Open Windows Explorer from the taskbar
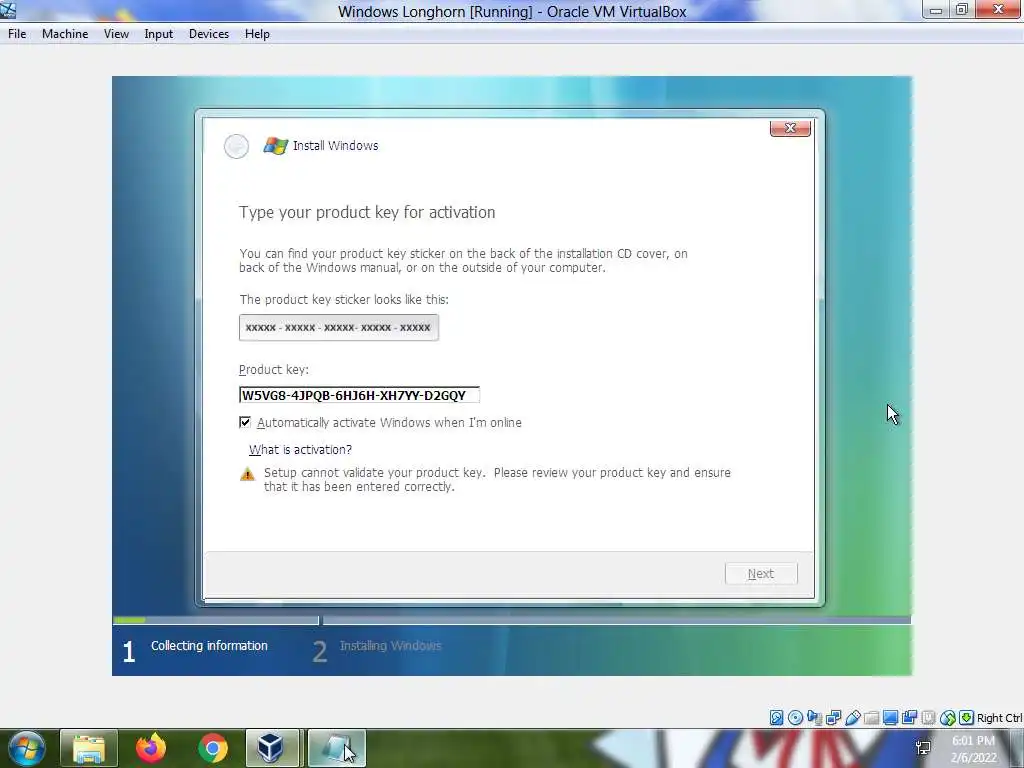 [x=89, y=748]
